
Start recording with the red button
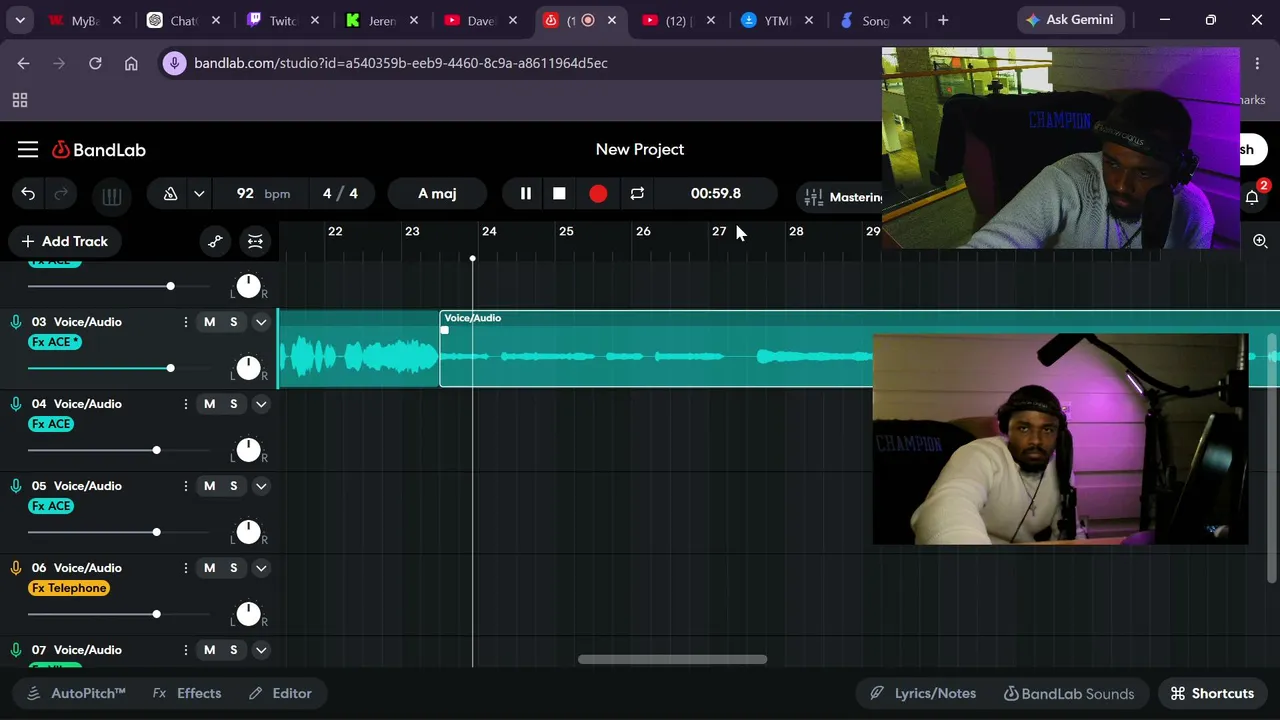tap(598, 194)
